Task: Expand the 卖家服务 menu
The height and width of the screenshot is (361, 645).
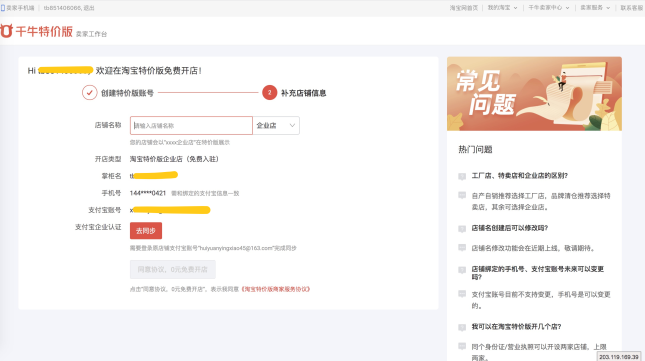Action: tap(595, 8)
